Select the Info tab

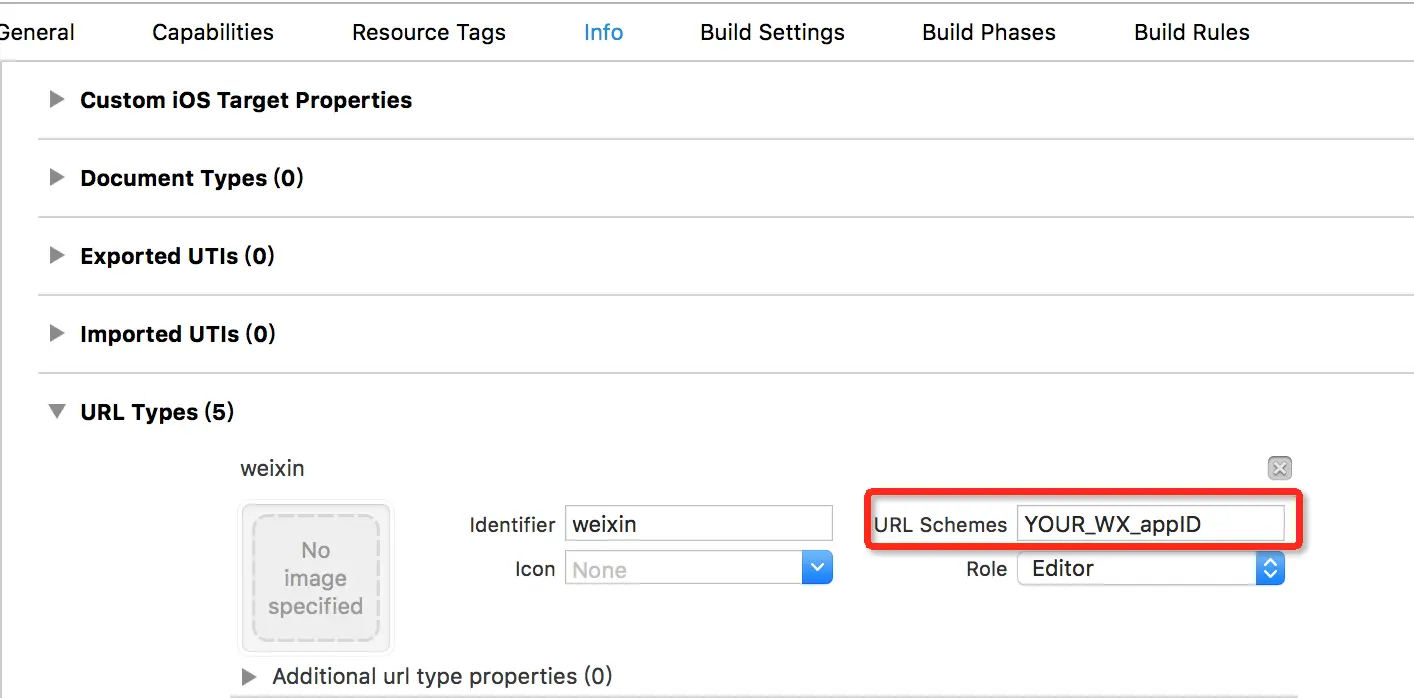tap(604, 32)
